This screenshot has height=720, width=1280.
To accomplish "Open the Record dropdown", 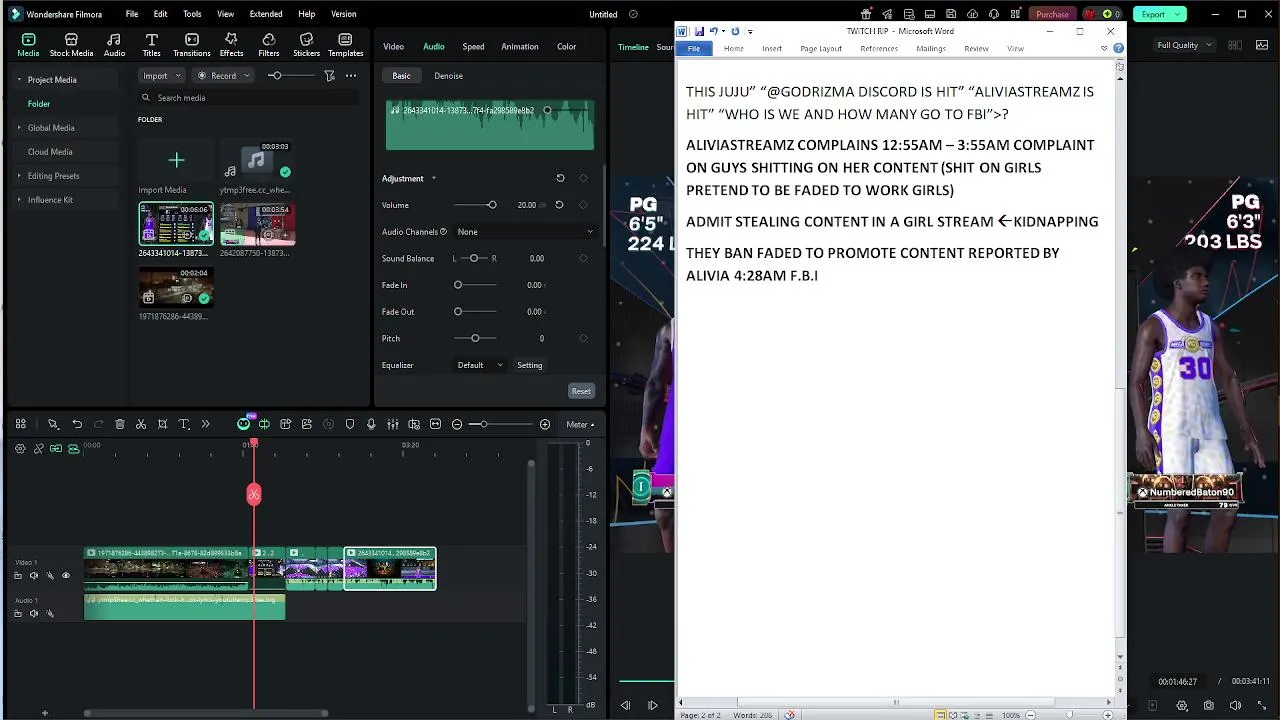I will (222, 76).
